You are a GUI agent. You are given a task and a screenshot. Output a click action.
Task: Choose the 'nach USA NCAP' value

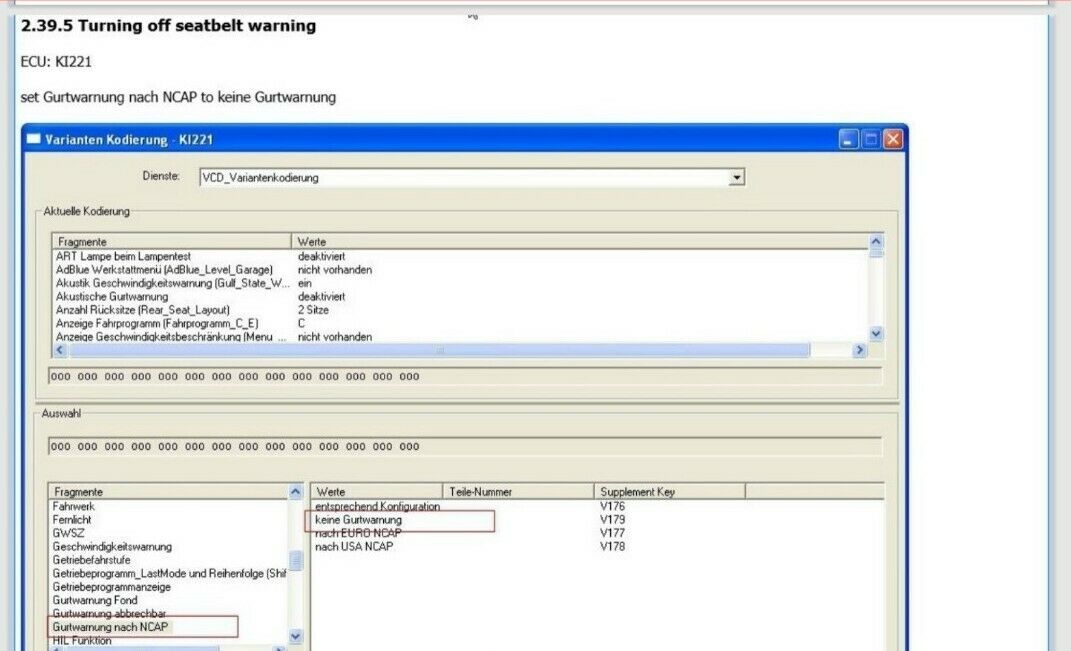[x=354, y=547]
